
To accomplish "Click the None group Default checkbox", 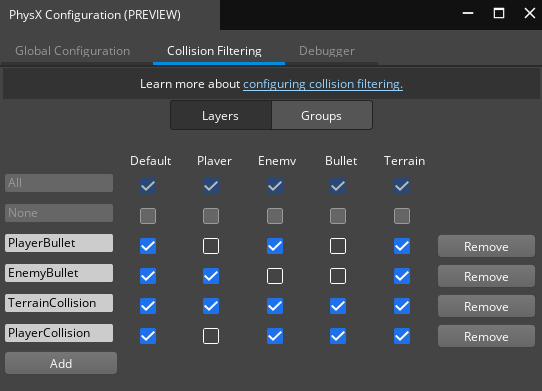I will 148,216.
